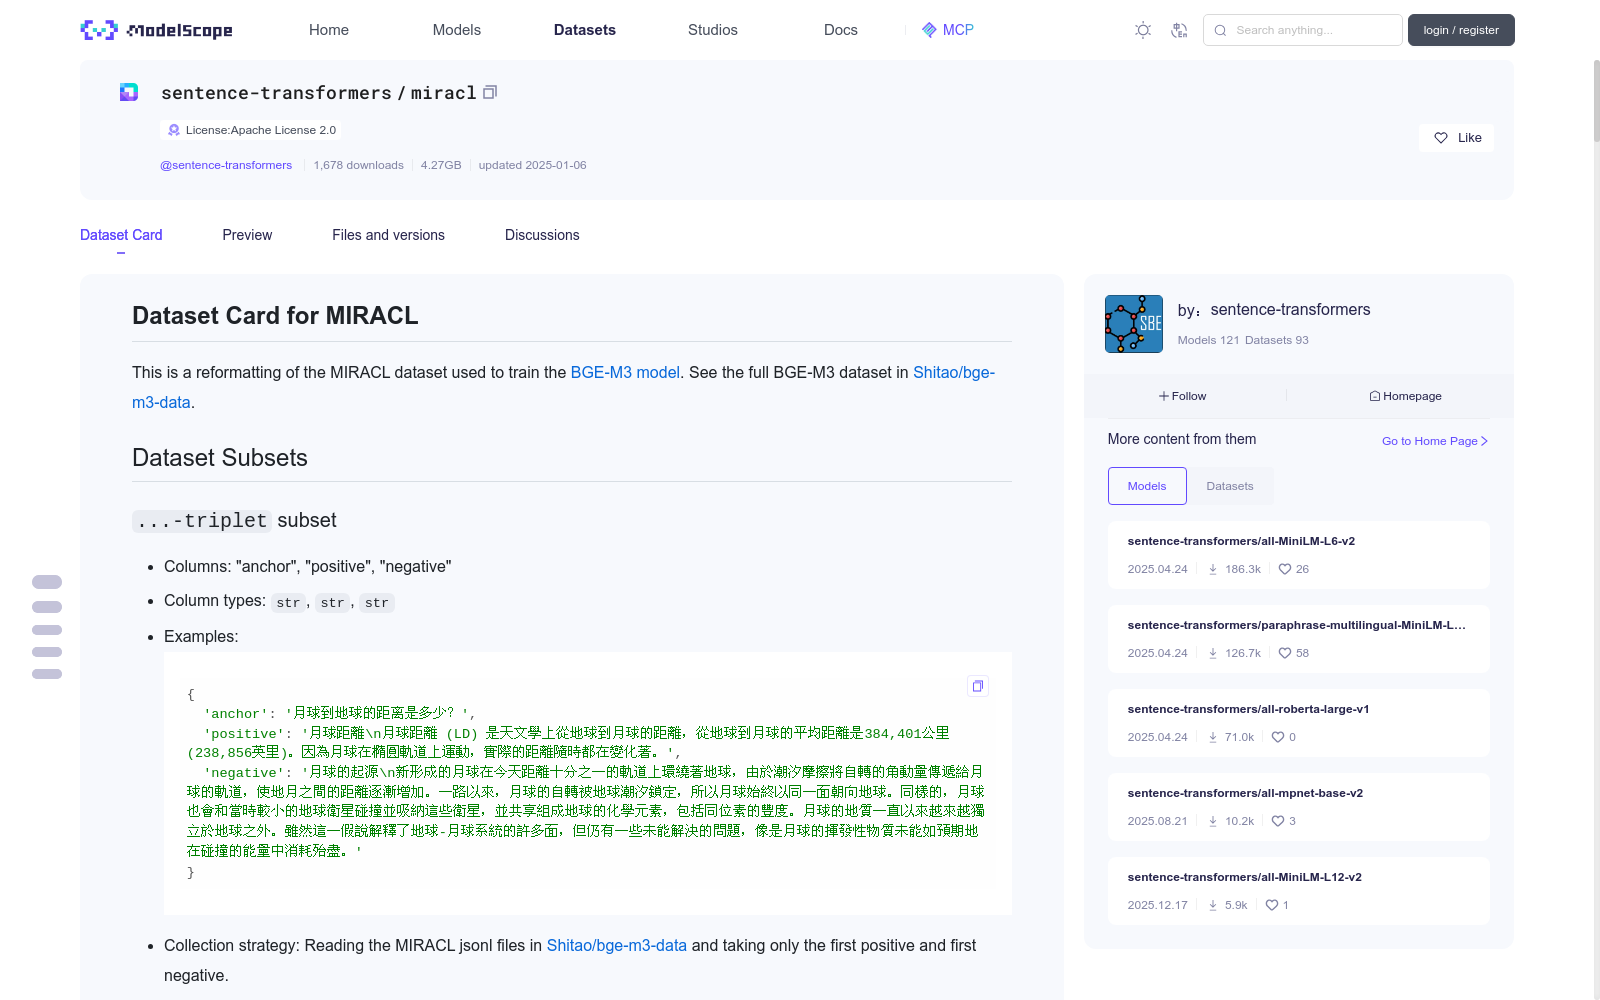This screenshot has width=1600, height=1000.
Task: Open the BGE-M3 model link
Action: [x=625, y=372]
